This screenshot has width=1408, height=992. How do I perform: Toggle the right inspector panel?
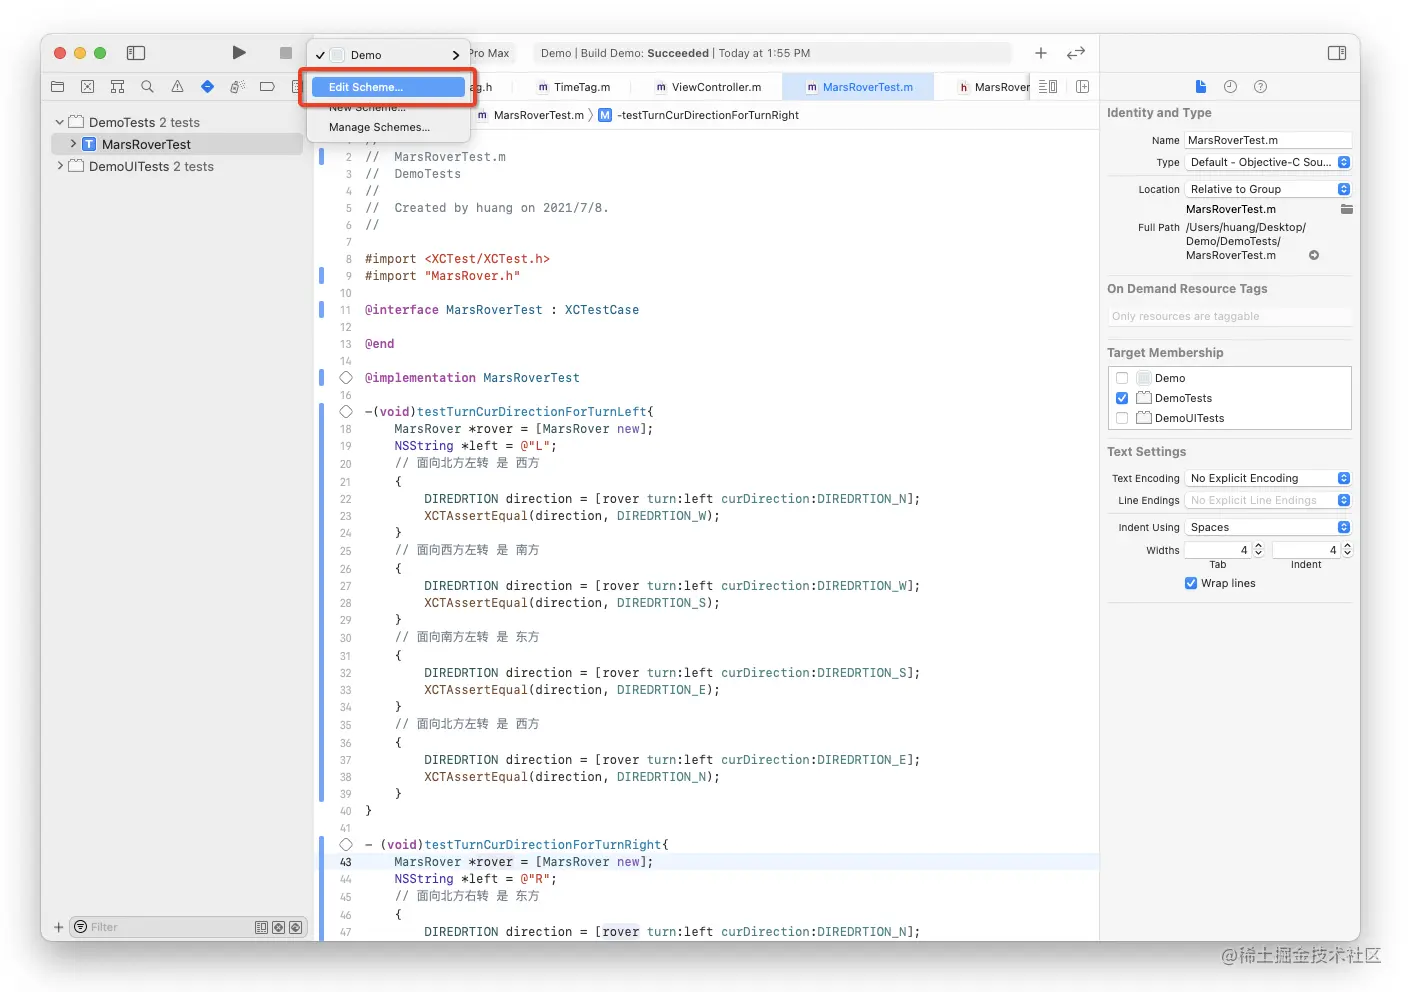point(1336,53)
